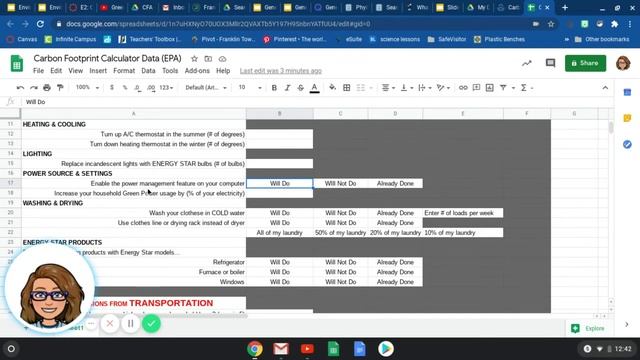Open the File menu
640x360 pixels.
pos(38,71)
